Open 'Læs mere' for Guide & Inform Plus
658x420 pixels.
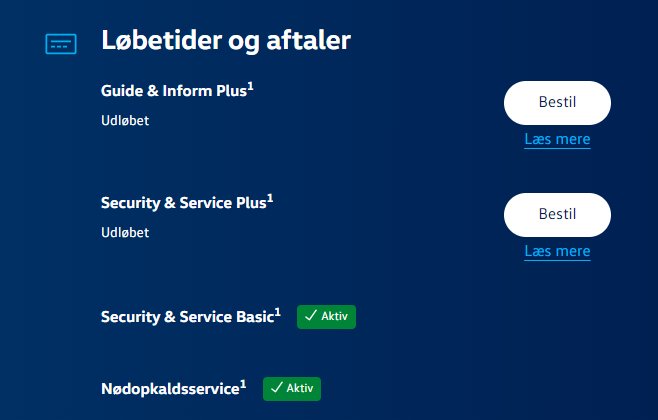pos(557,140)
